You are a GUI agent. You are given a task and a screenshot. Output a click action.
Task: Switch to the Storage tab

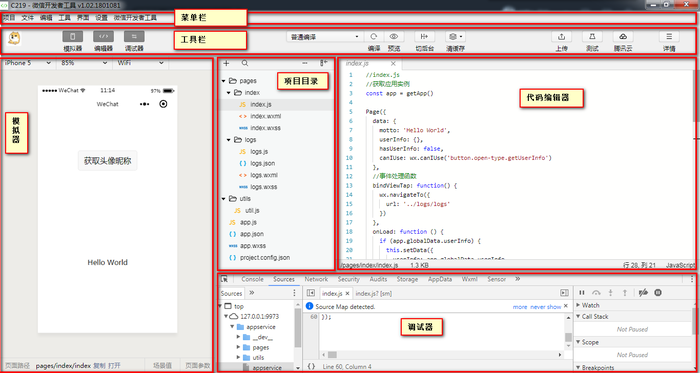(407, 279)
